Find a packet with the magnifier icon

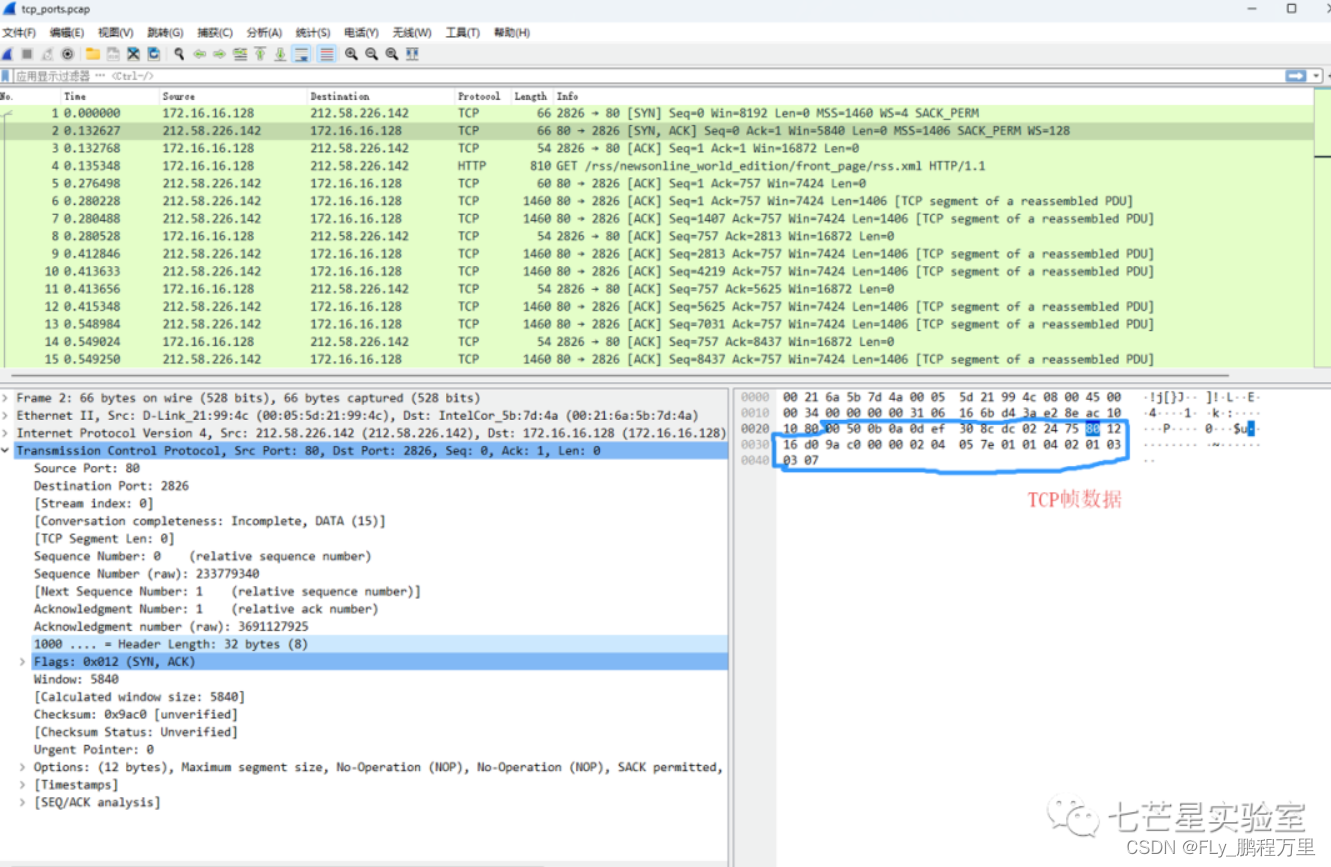point(179,54)
